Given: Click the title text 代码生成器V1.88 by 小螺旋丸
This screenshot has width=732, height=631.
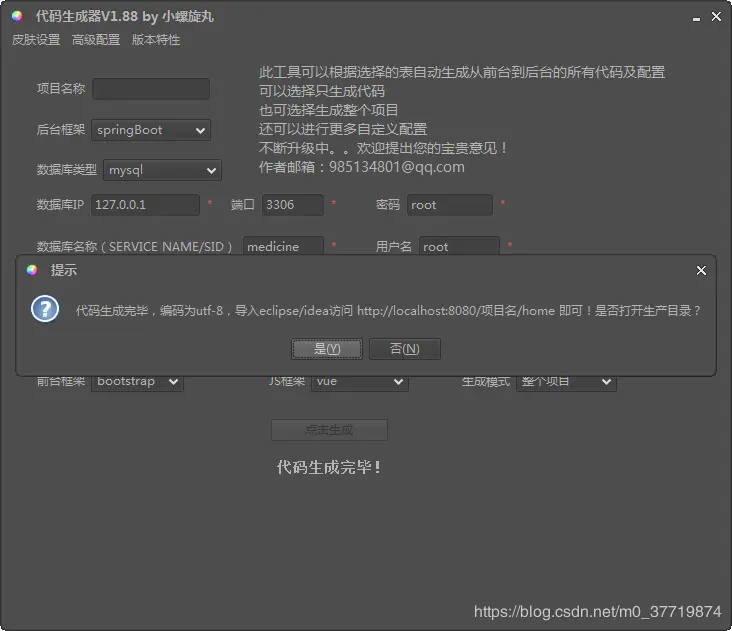Looking at the screenshot, I should click(125, 16).
